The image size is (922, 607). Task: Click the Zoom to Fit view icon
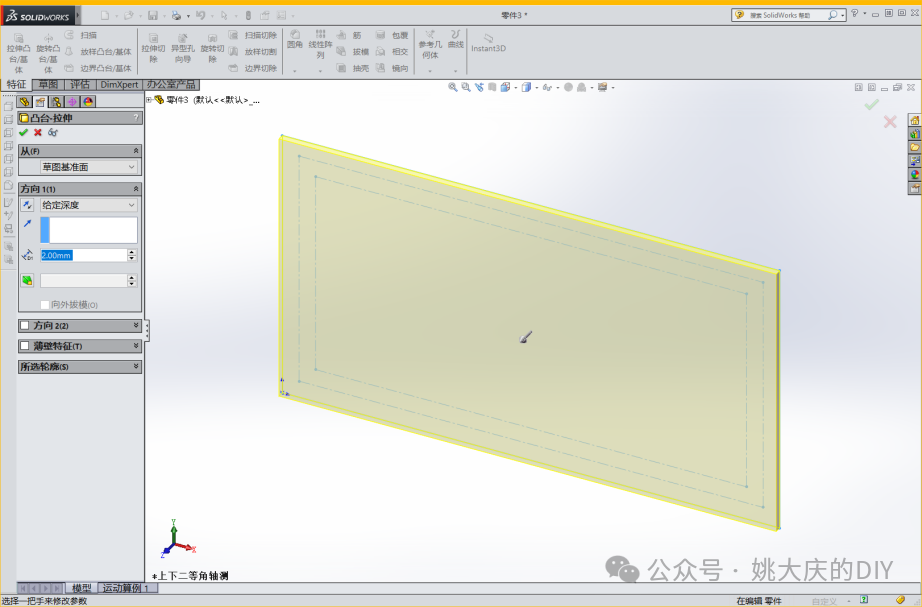click(453, 87)
